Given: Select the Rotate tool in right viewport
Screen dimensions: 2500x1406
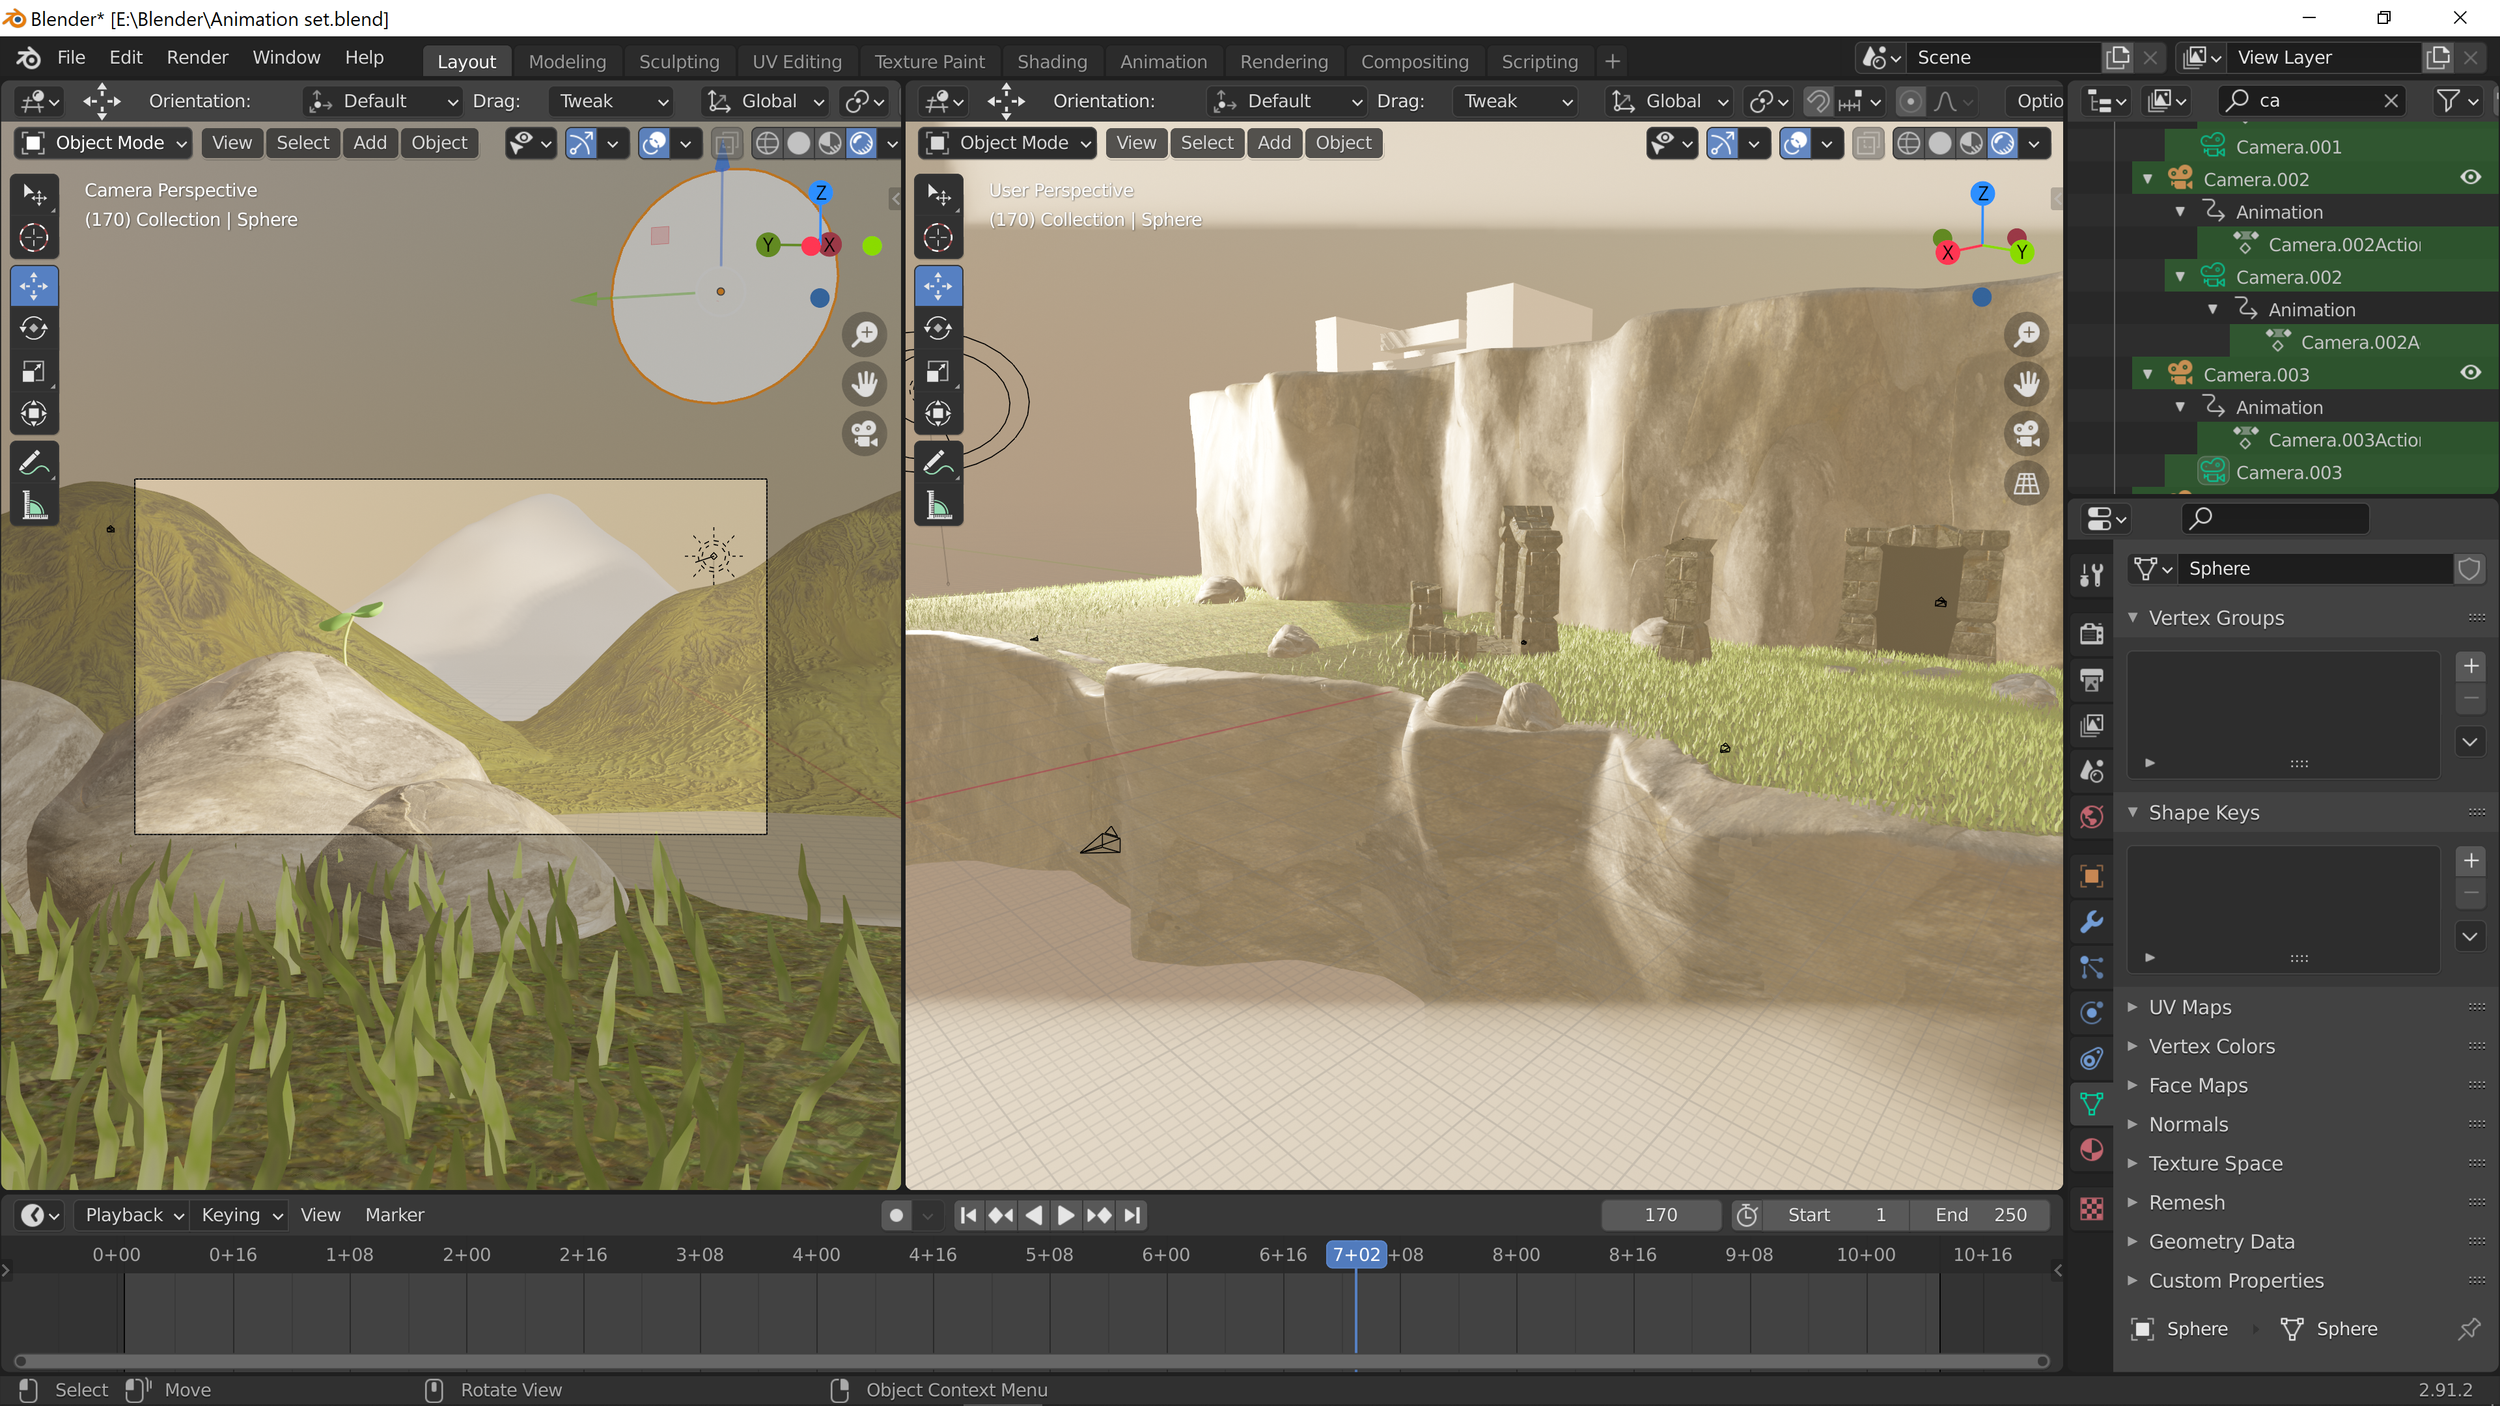Looking at the screenshot, I should [x=938, y=328].
